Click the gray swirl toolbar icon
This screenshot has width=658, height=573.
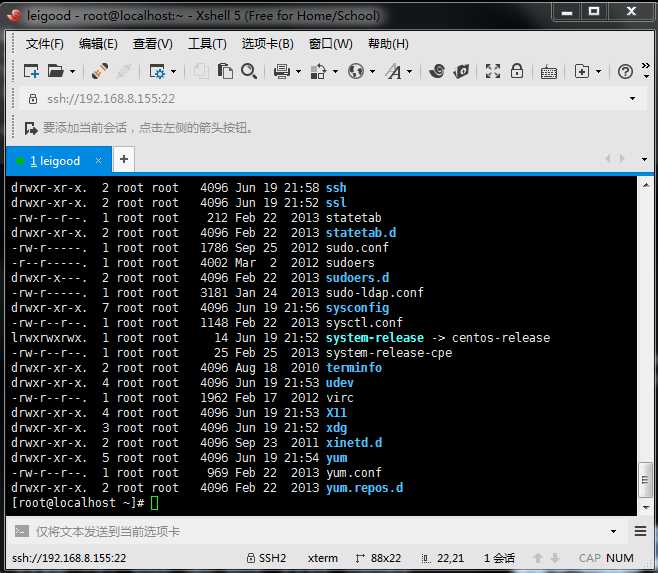[437, 71]
